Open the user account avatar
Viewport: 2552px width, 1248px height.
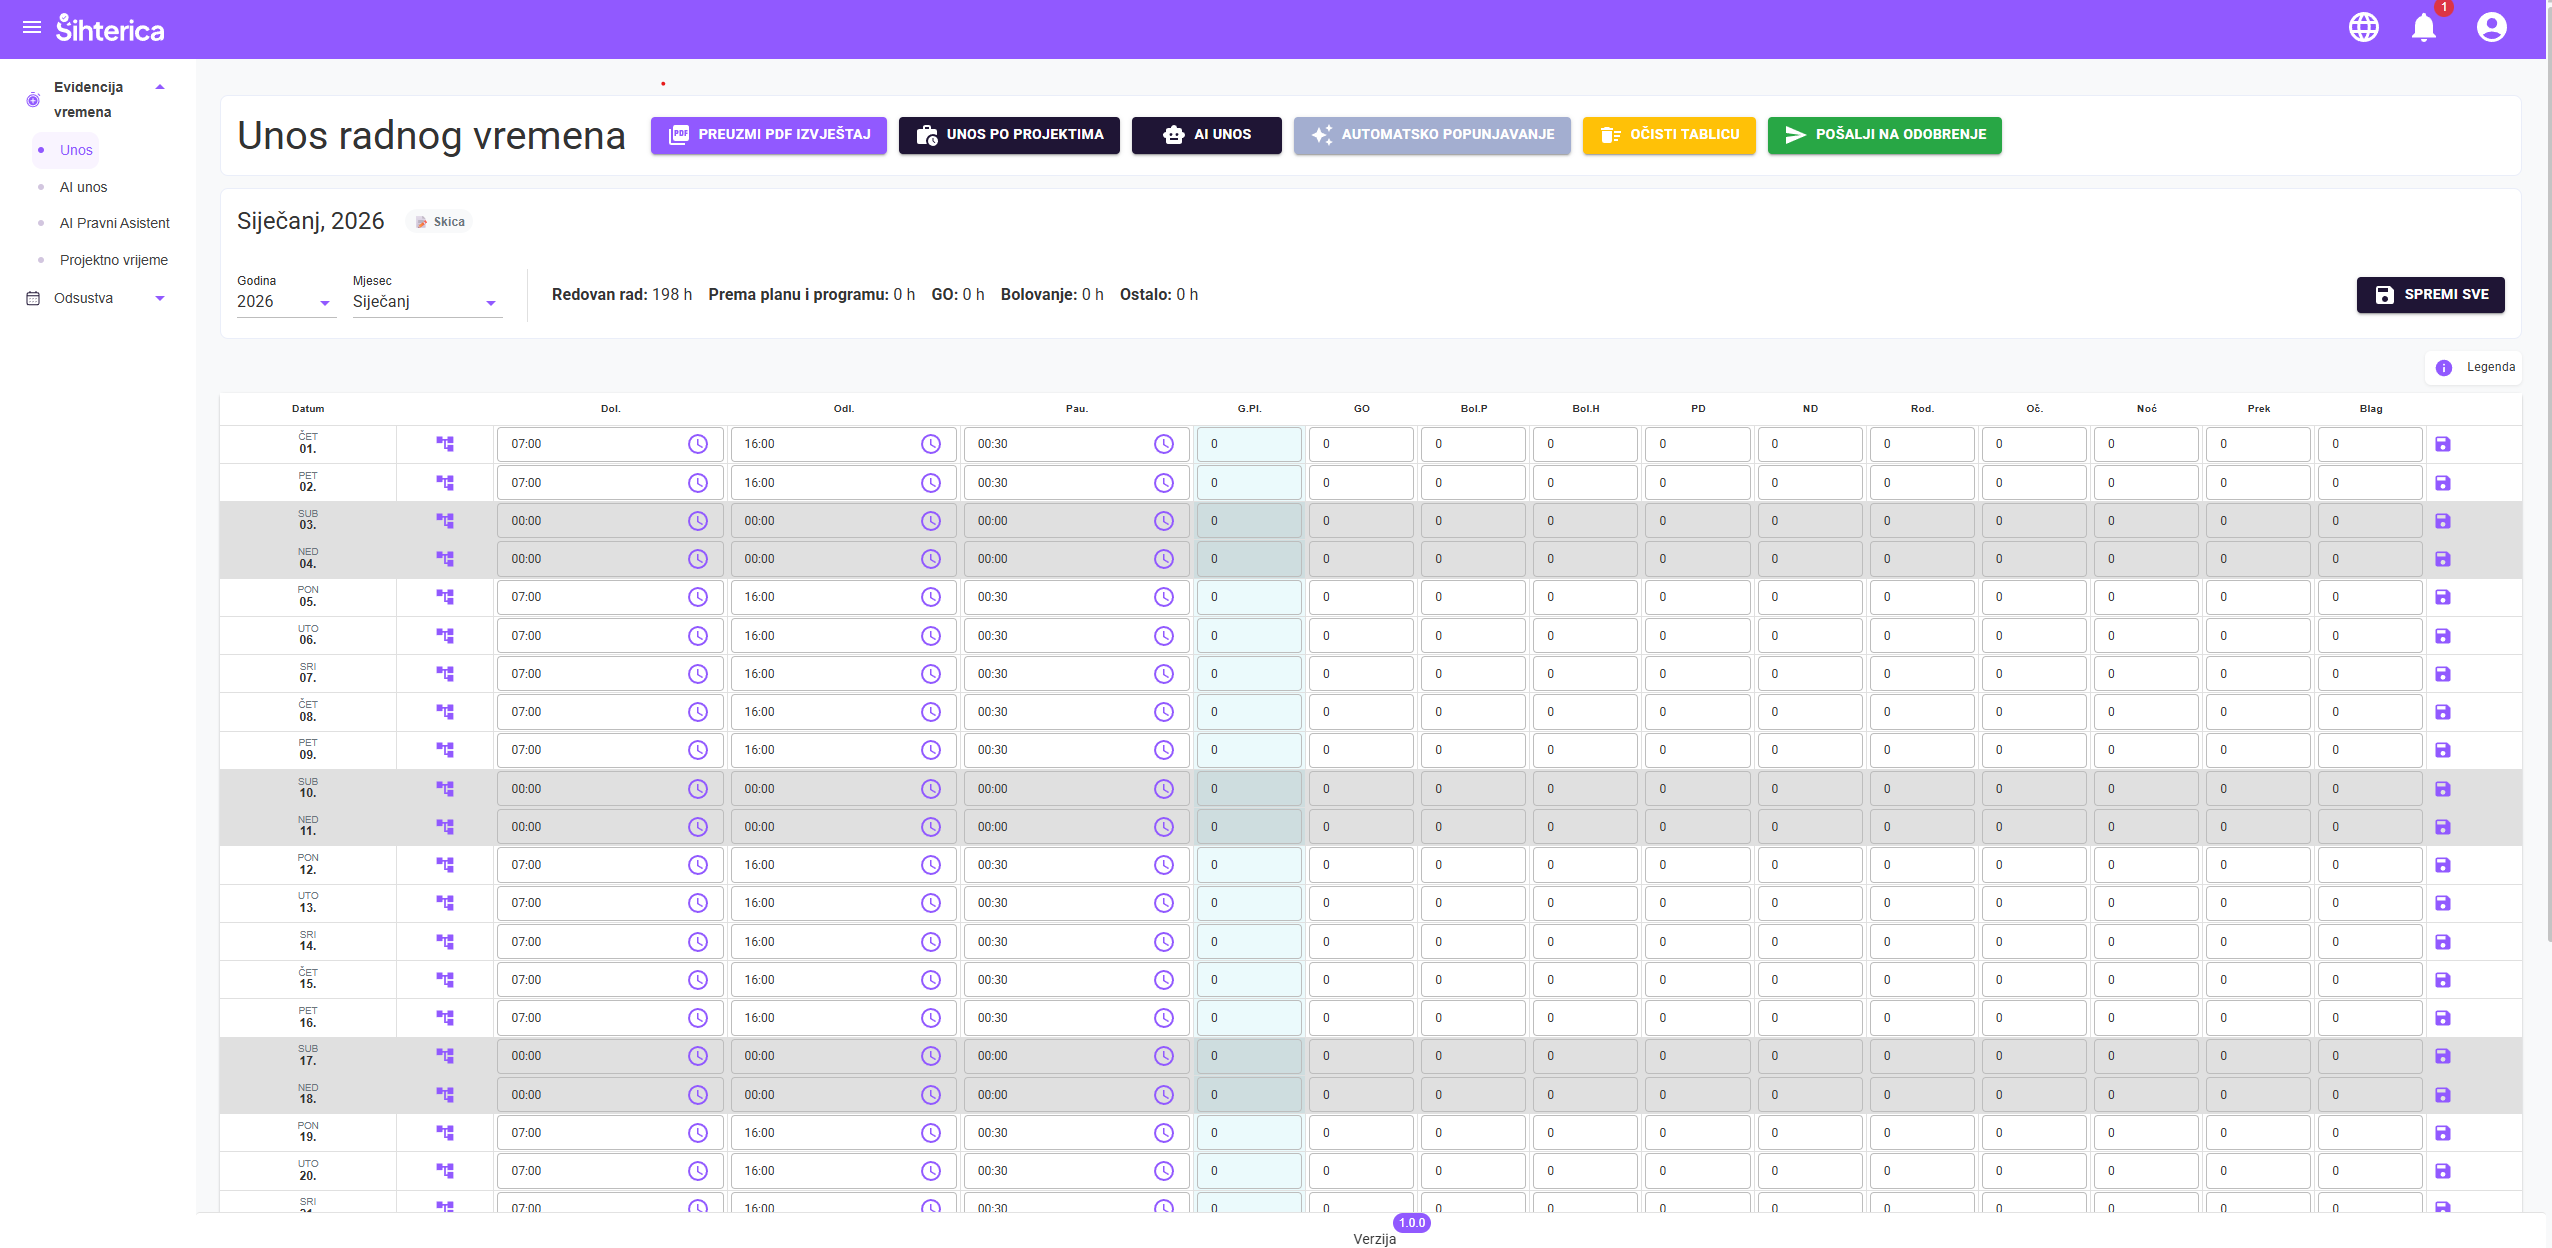tap(2491, 28)
